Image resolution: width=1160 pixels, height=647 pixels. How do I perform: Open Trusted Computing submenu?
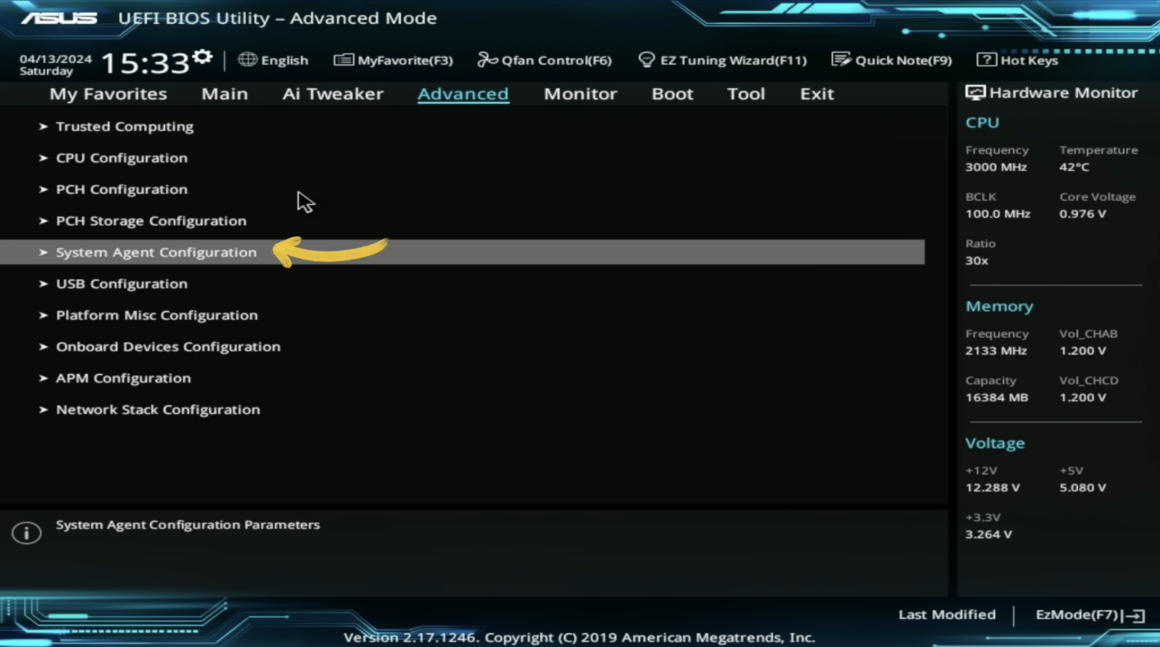pyautogui.click(x=125, y=126)
